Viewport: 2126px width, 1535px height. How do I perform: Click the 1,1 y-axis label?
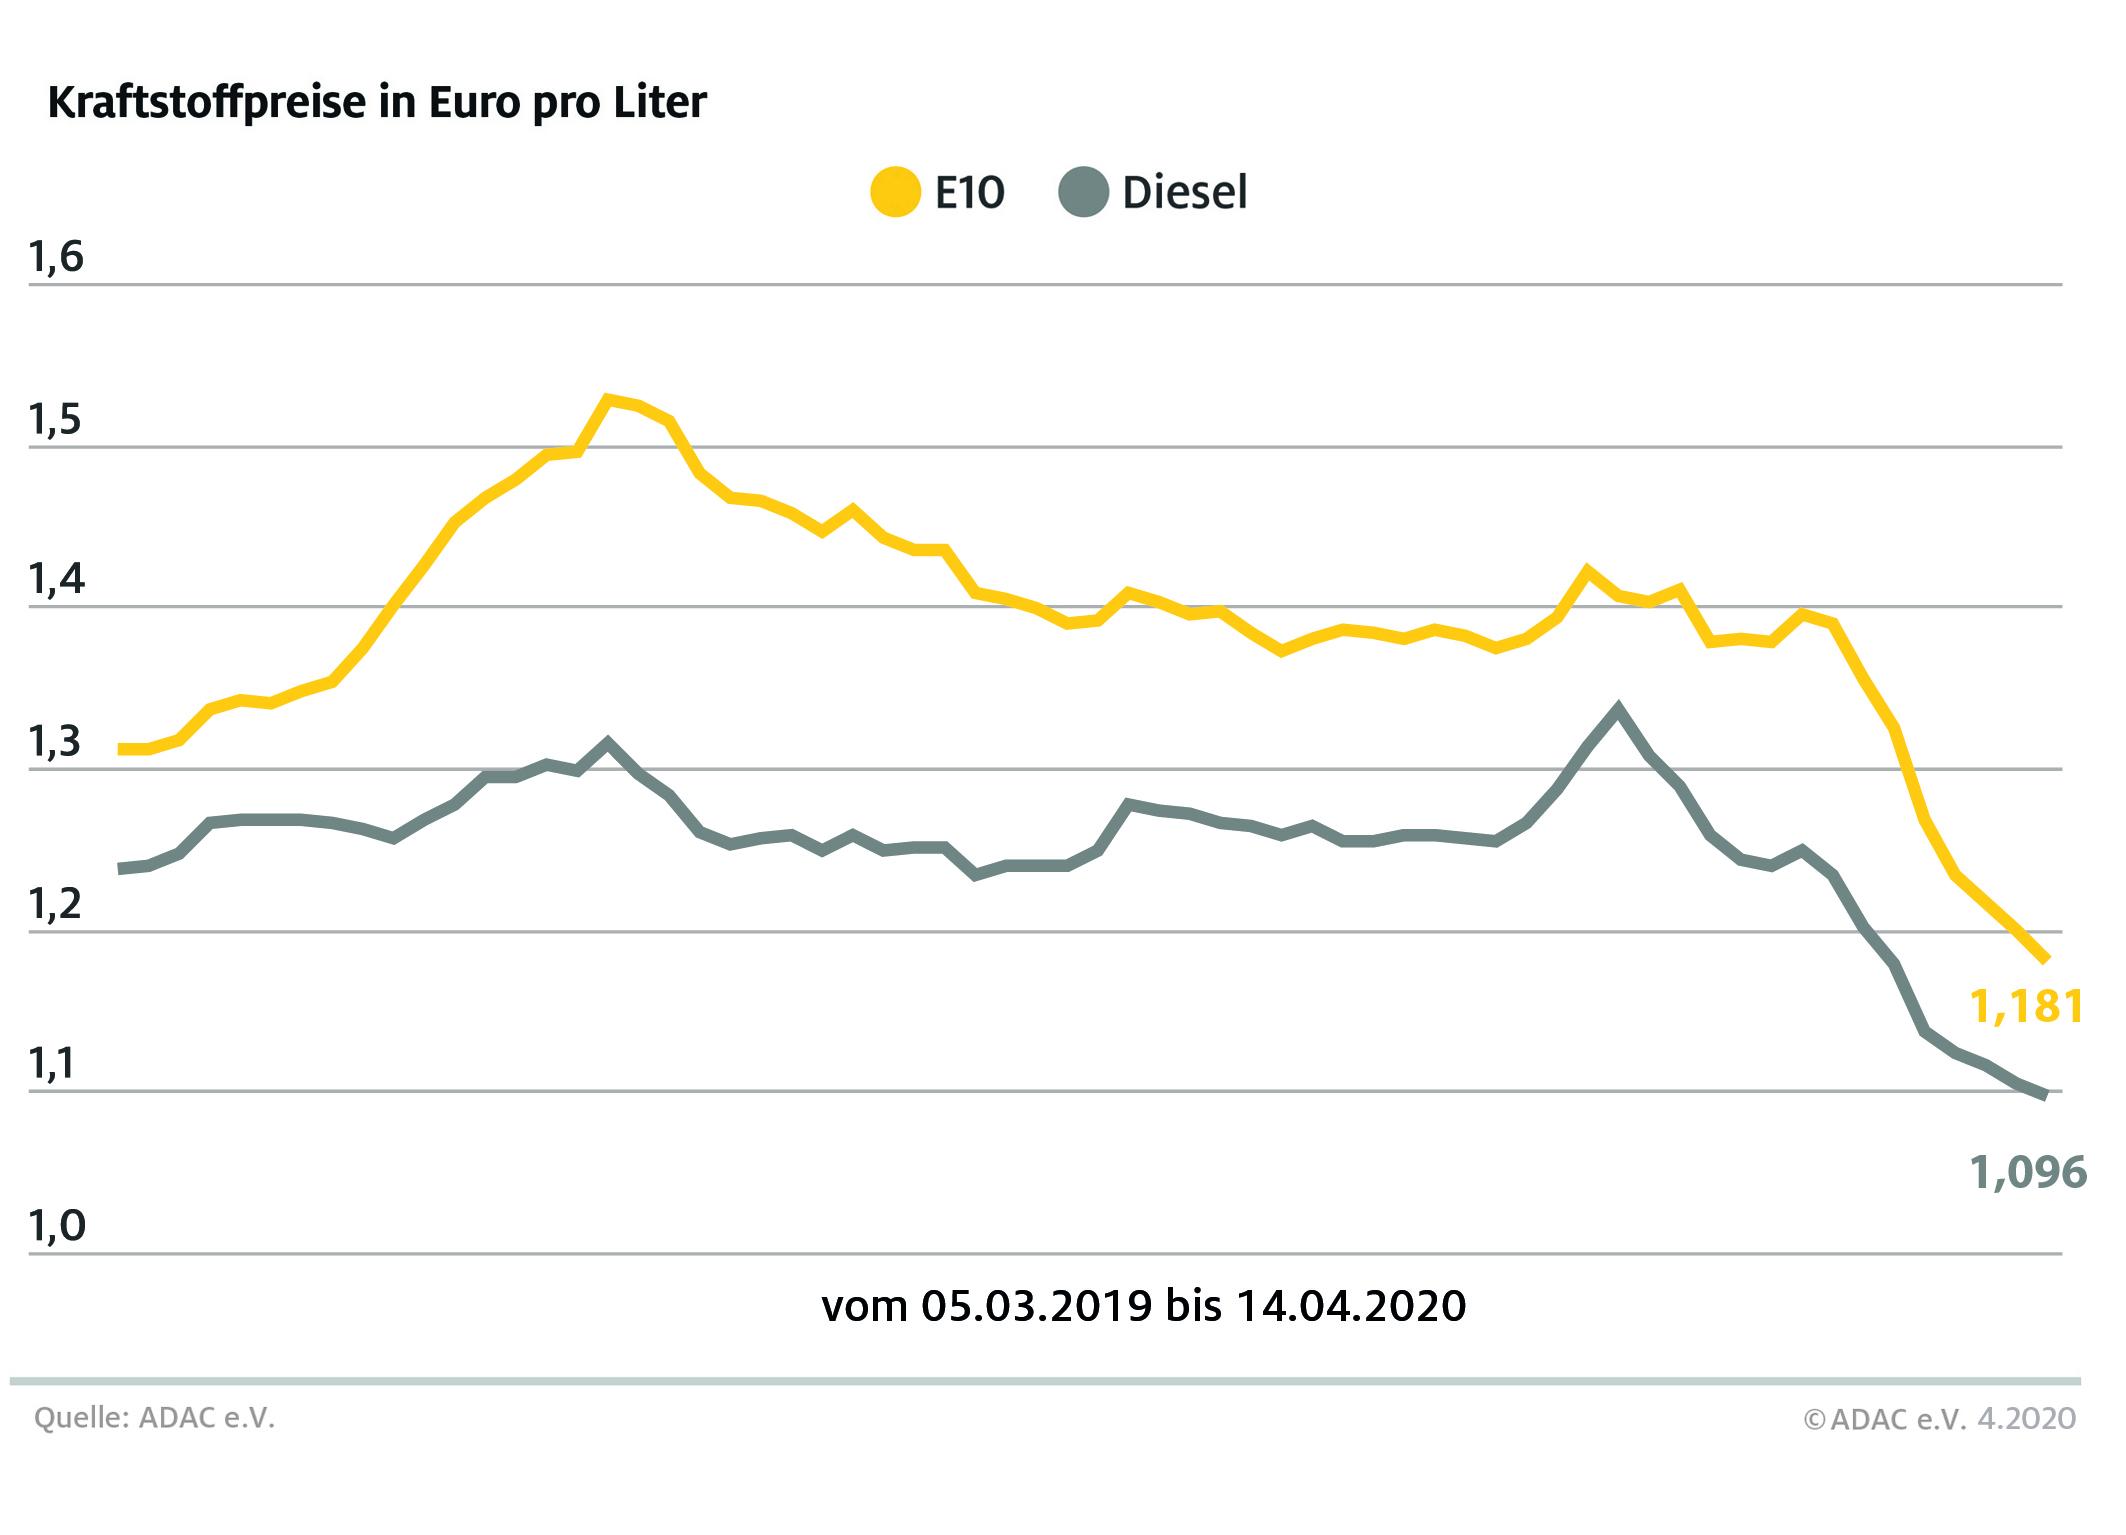(57, 1065)
